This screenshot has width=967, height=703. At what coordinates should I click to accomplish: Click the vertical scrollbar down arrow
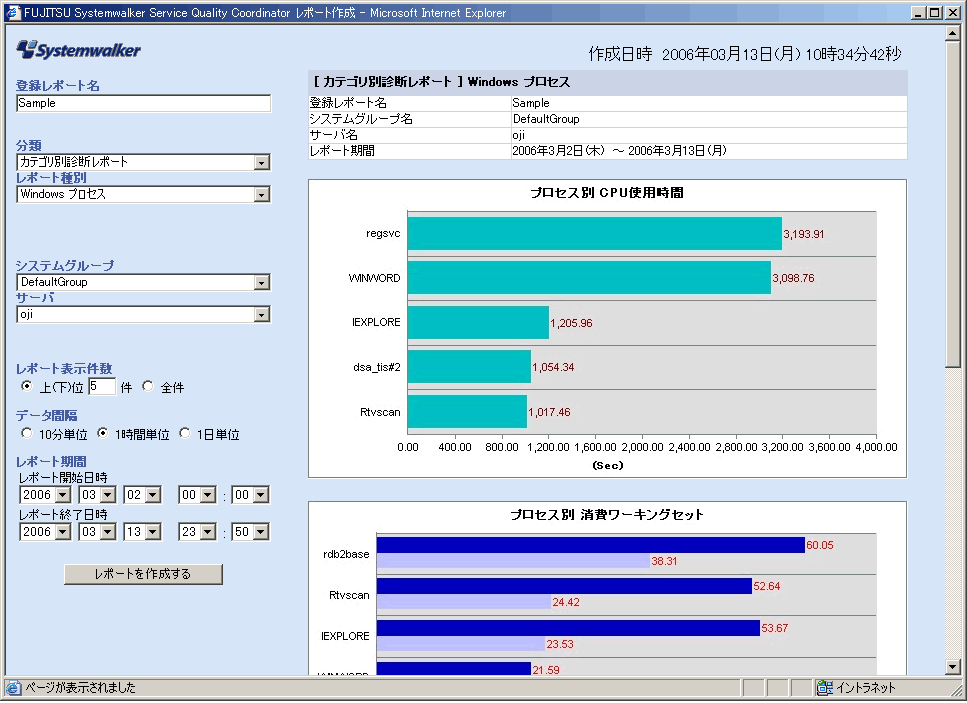[953, 667]
